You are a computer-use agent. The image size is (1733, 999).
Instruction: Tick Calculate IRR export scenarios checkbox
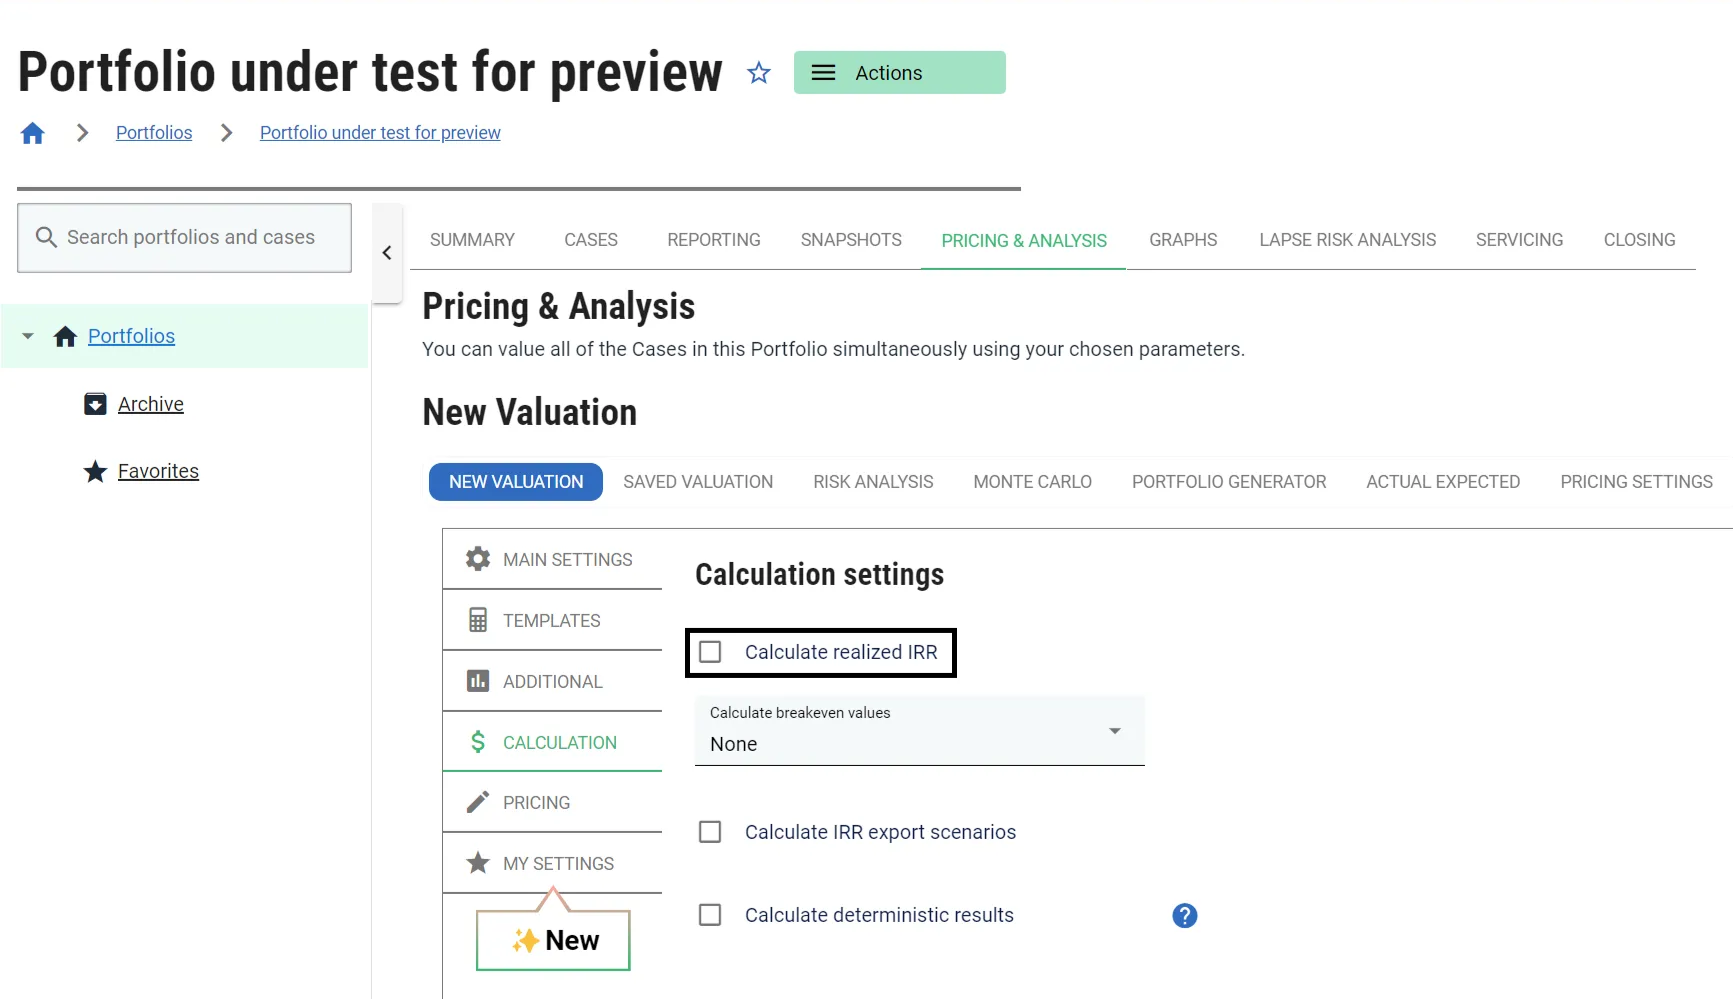click(x=710, y=832)
